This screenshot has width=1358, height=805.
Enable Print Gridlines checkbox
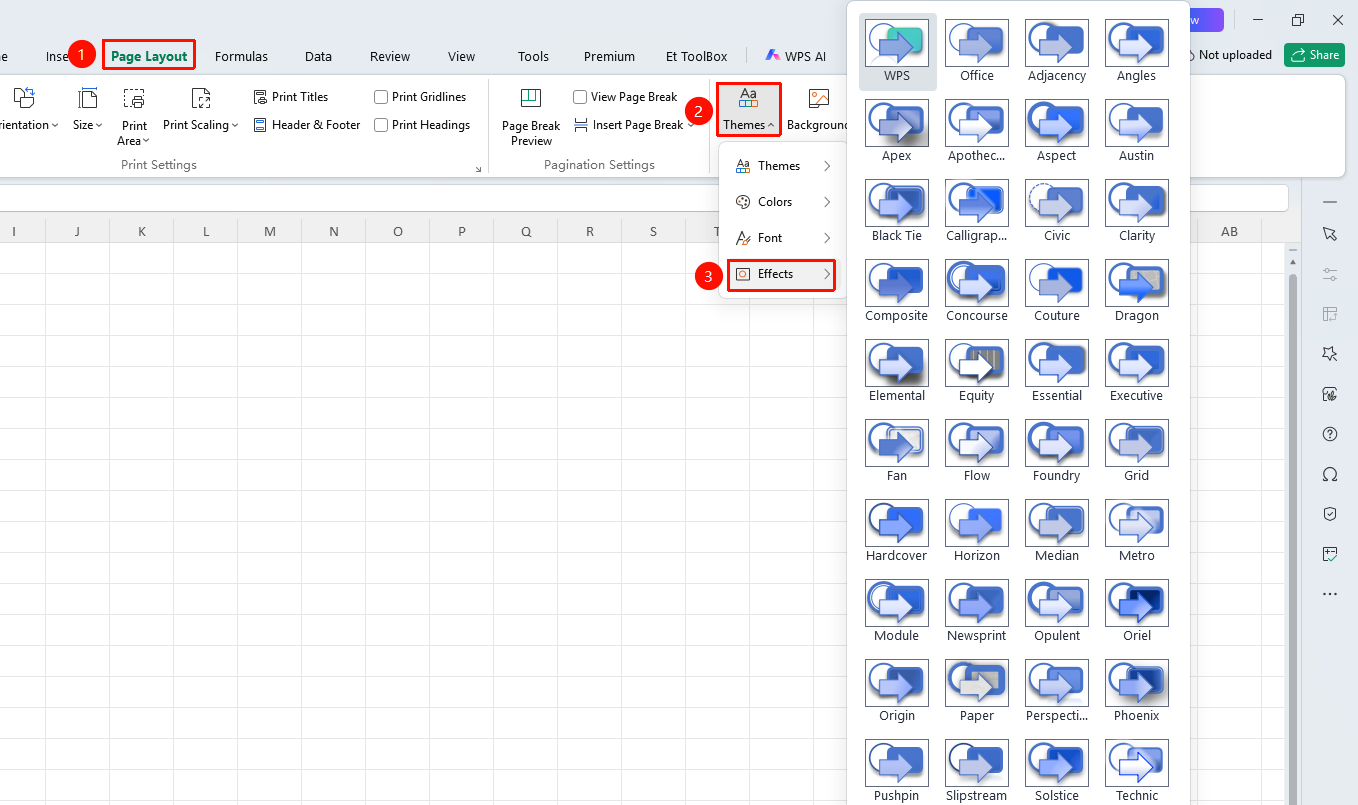(x=381, y=97)
